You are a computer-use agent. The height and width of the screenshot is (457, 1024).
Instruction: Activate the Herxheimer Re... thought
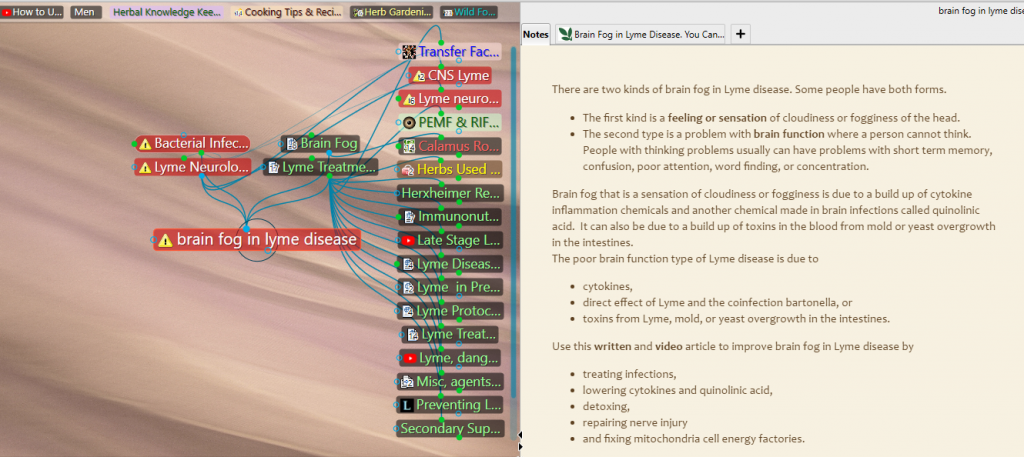[x=450, y=193]
